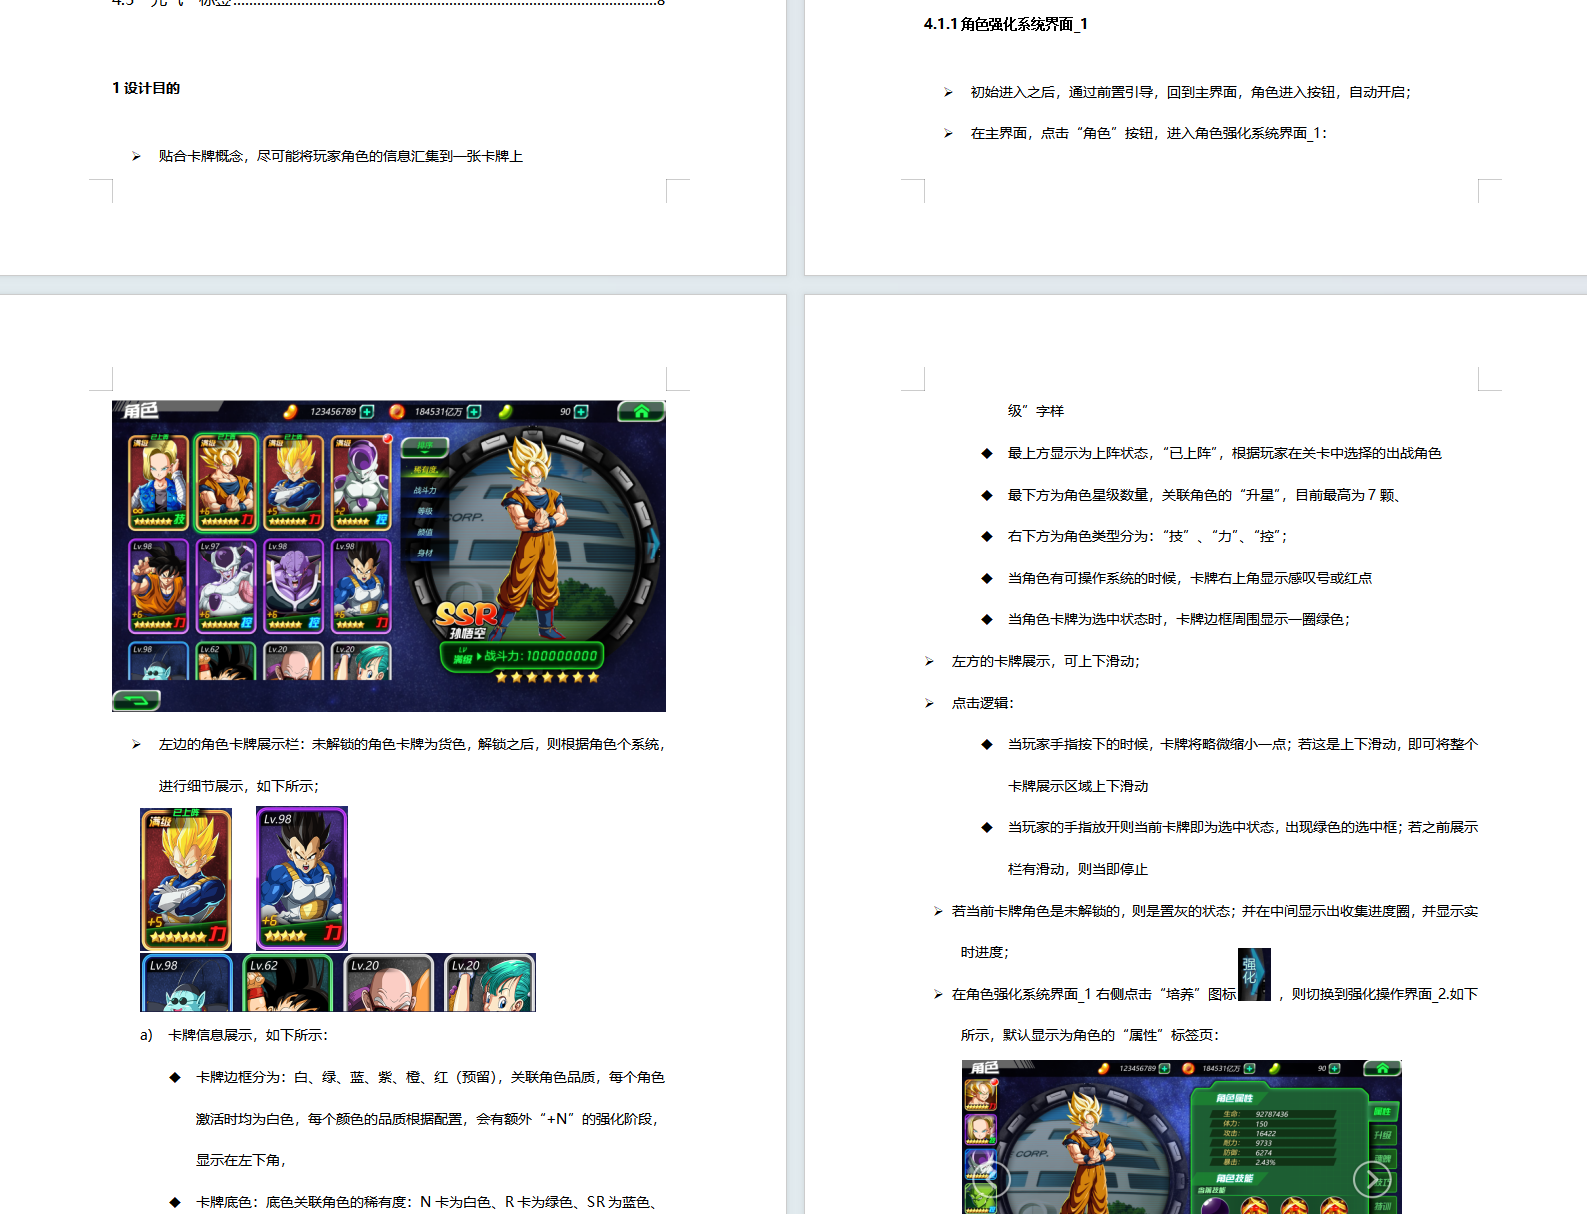
Task: Click the previous image arrow on the attributes screenshot
Action: (992, 1180)
